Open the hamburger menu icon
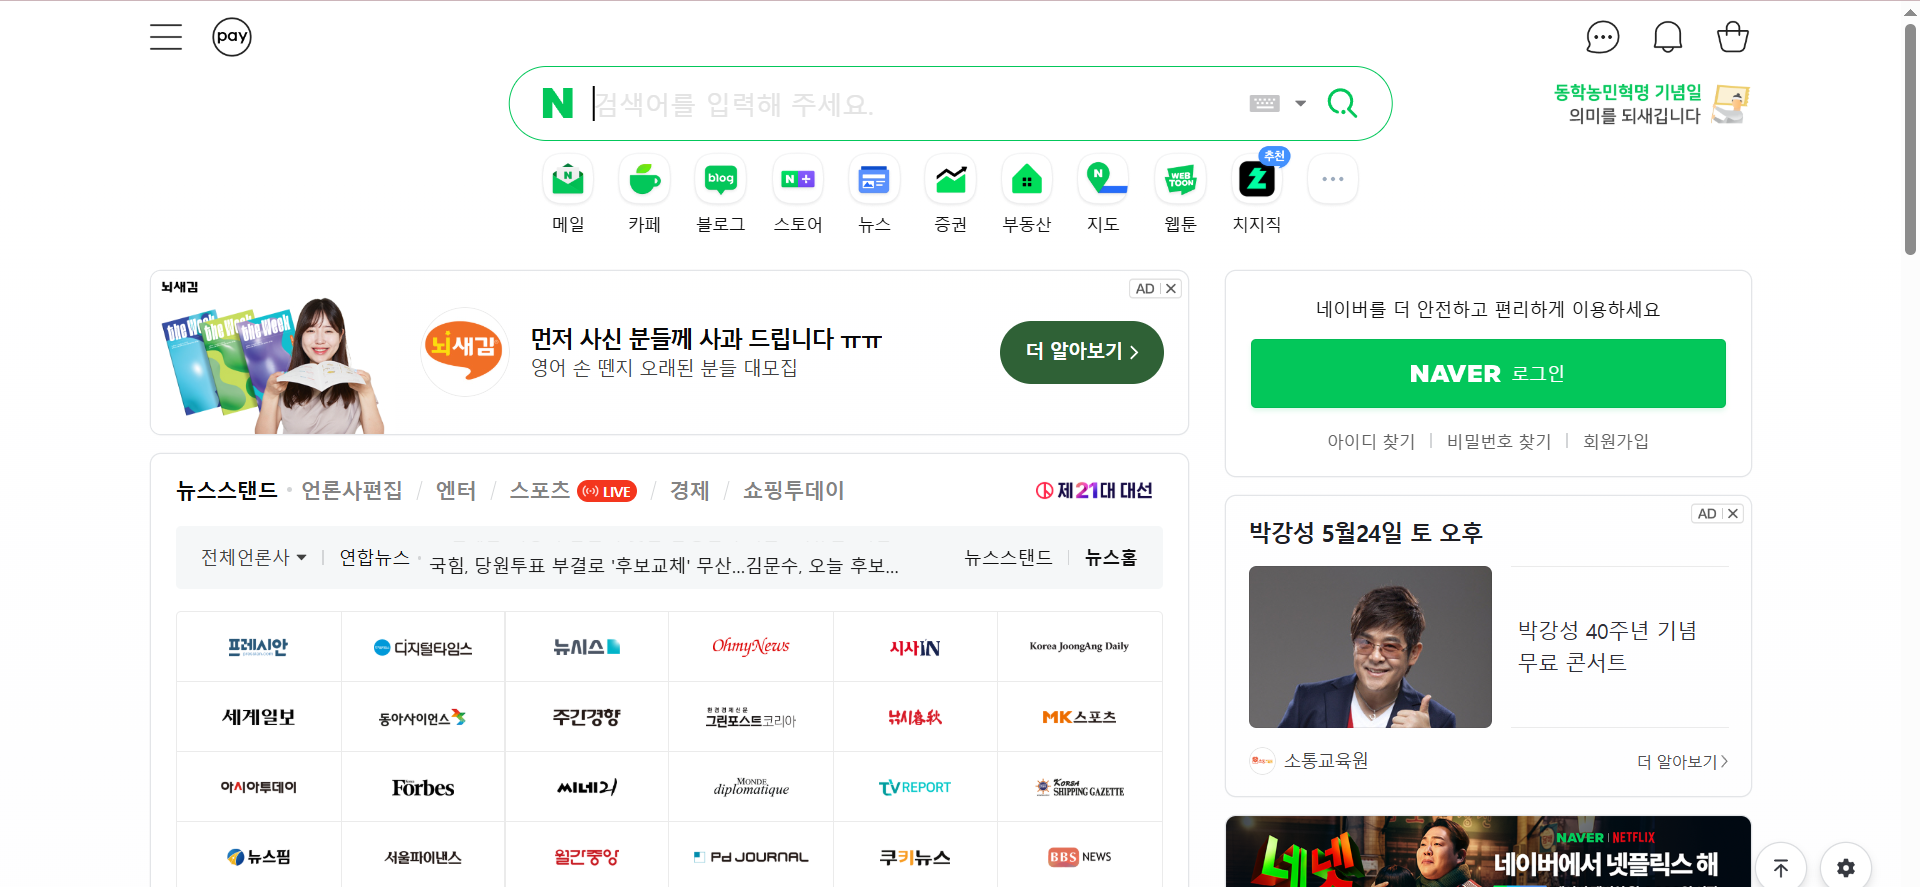The image size is (1920, 887). pyautogui.click(x=166, y=37)
